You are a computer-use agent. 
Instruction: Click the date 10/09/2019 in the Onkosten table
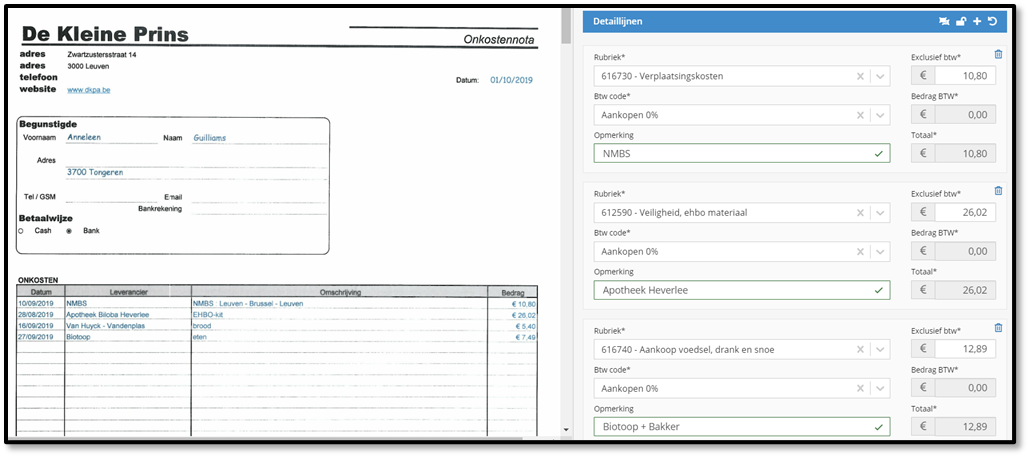tap(35, 304)
